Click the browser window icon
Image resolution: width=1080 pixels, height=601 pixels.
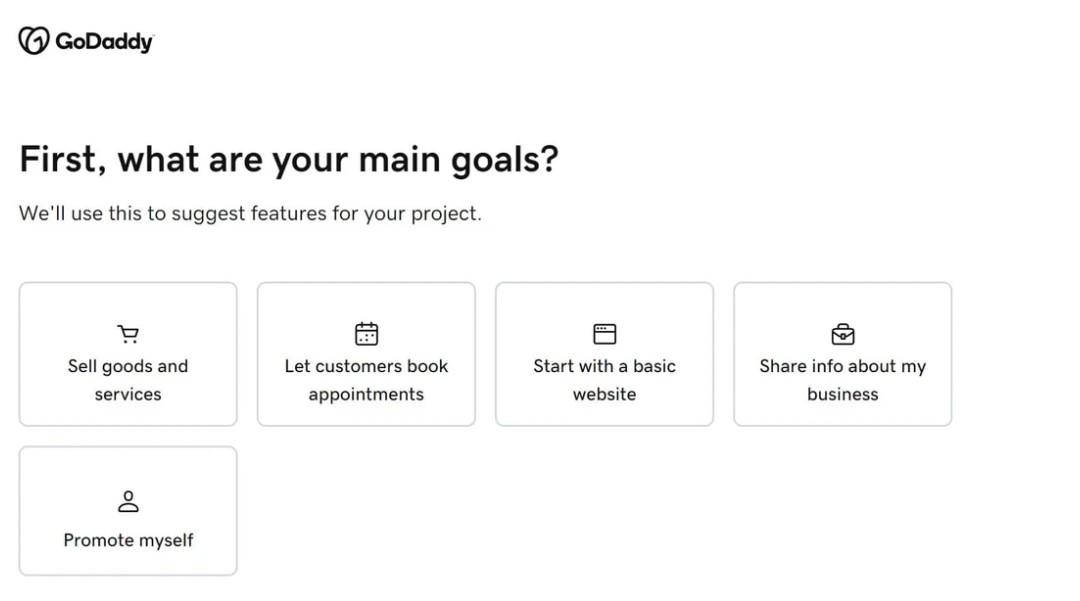coord(605,334)
